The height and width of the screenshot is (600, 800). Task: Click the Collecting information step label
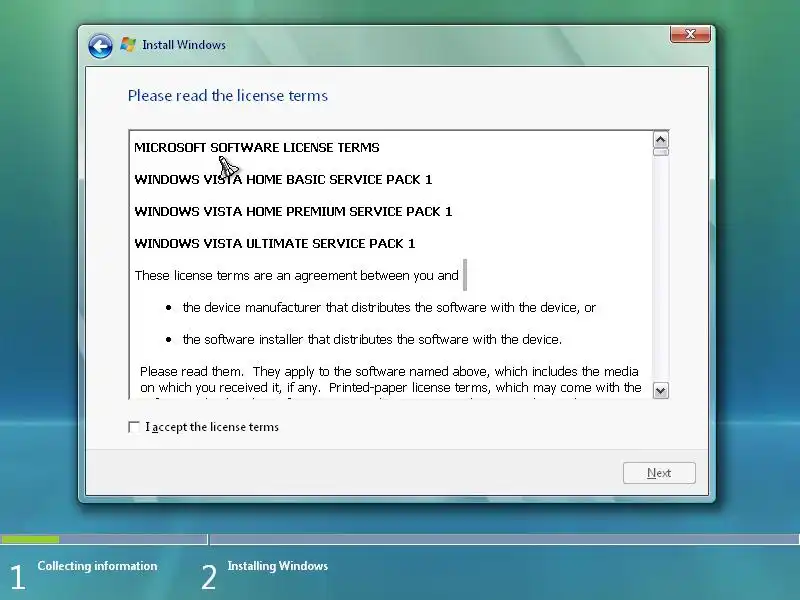click(x=97, y=566)
